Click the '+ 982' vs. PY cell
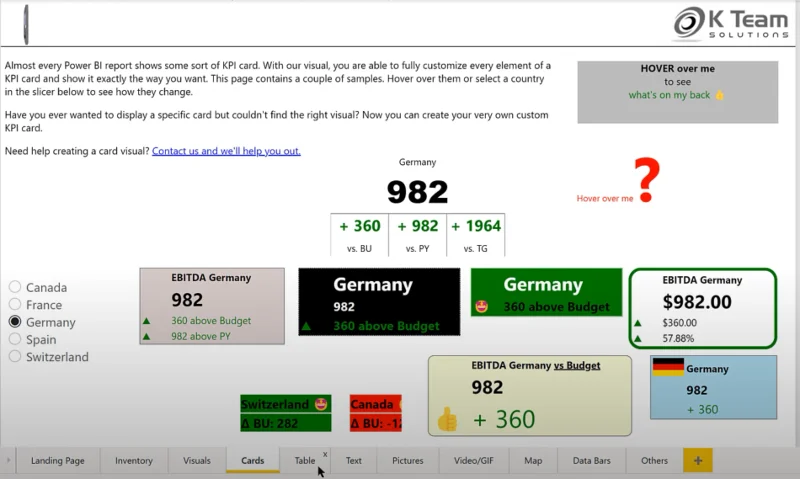Screen dimensions: 800x479 tap(417, 235)
